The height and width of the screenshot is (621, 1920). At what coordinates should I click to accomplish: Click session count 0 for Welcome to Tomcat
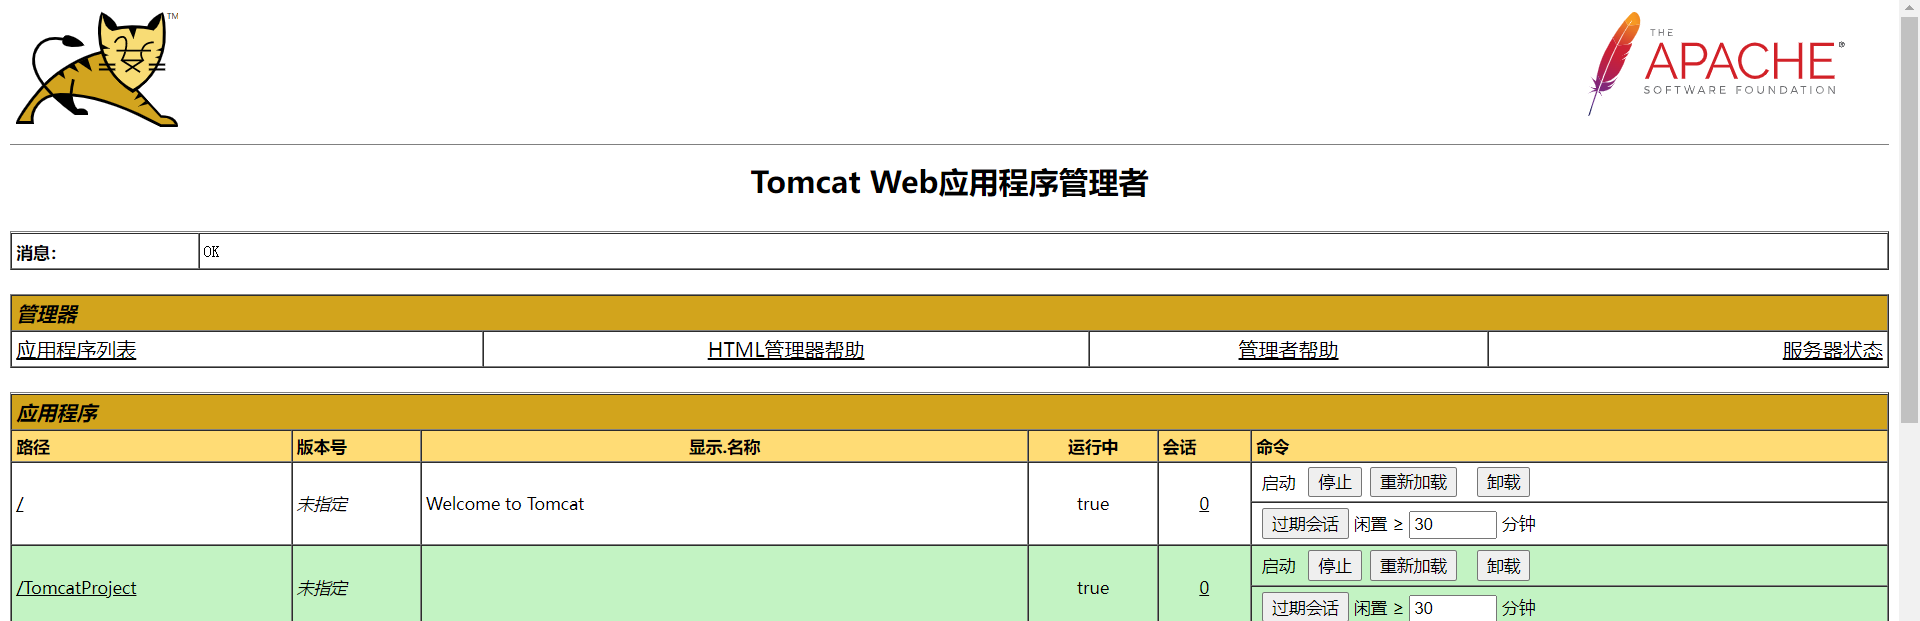click(x=1204, y=504)
